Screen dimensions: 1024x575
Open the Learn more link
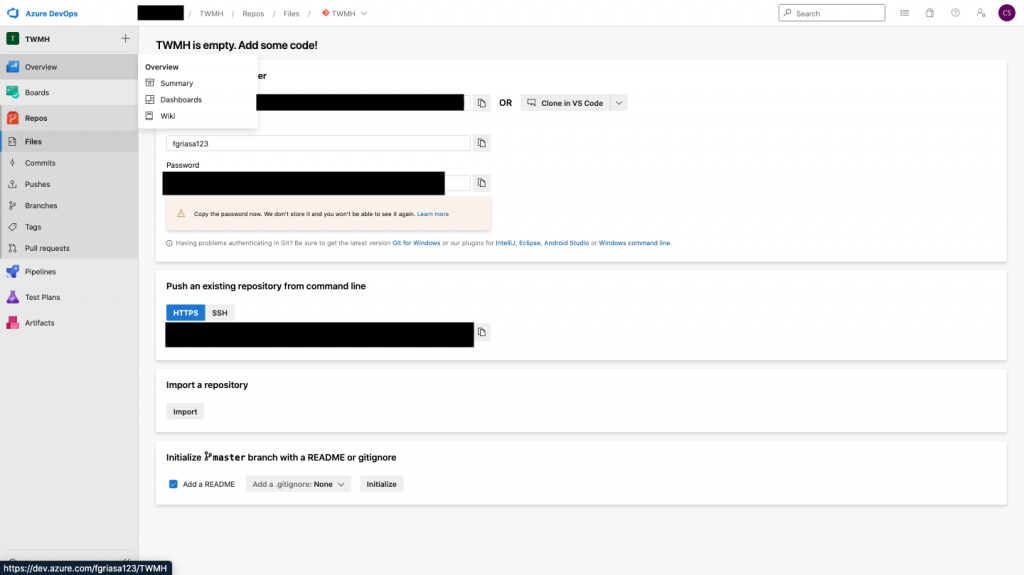click(x=432, y=214)
